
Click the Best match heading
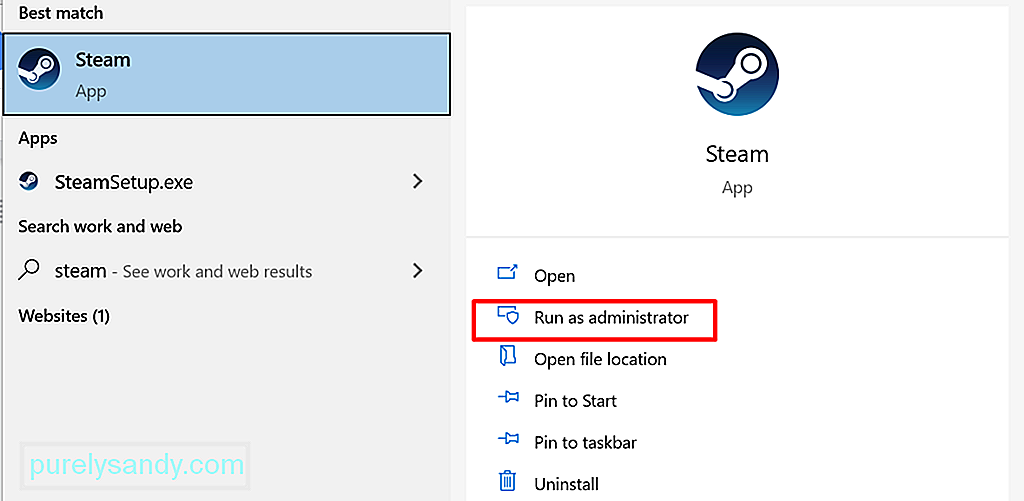click(x=61, y=13)
